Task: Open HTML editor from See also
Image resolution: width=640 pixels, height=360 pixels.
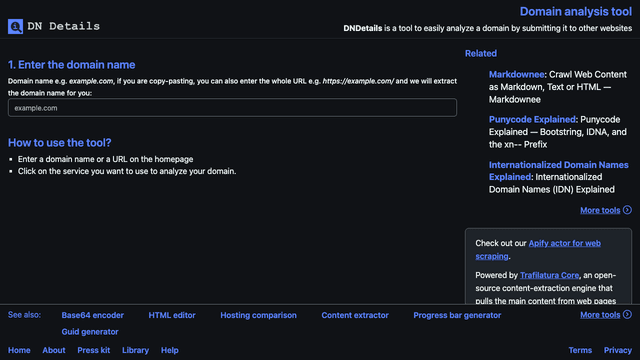Action: [x=172, y=315]
